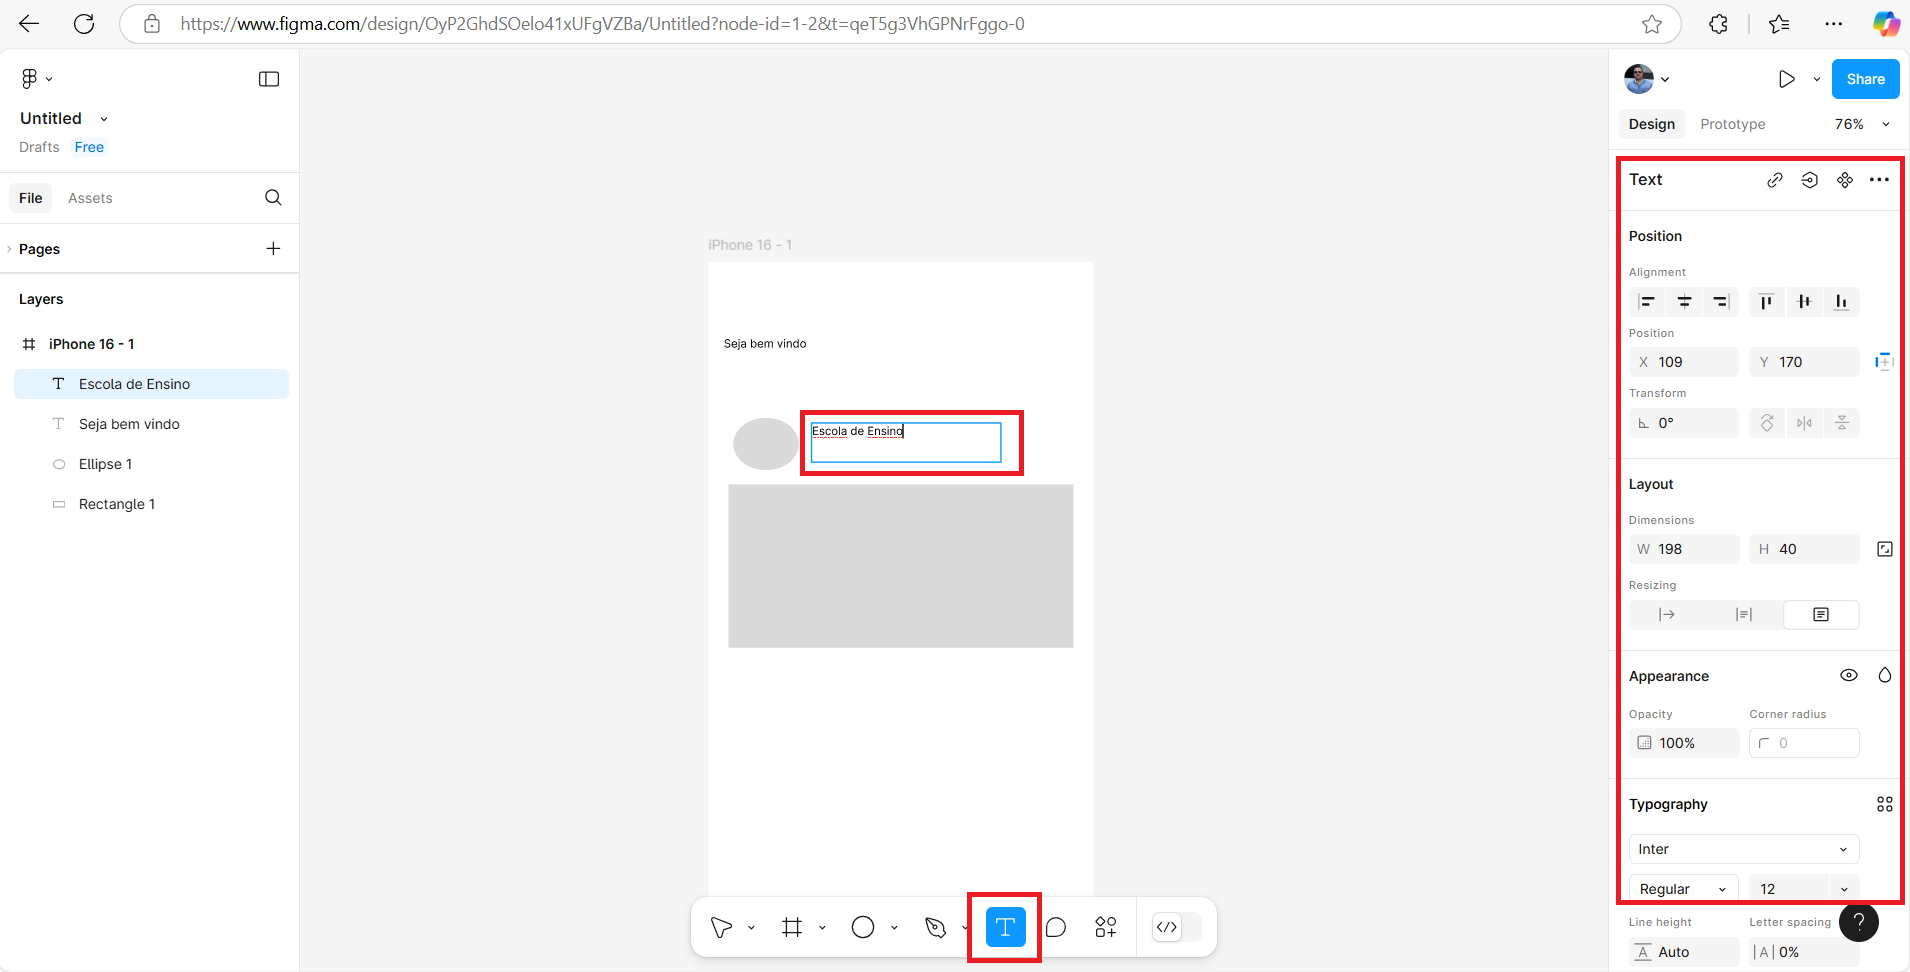Align horizontal centers

click(1684, 302)
